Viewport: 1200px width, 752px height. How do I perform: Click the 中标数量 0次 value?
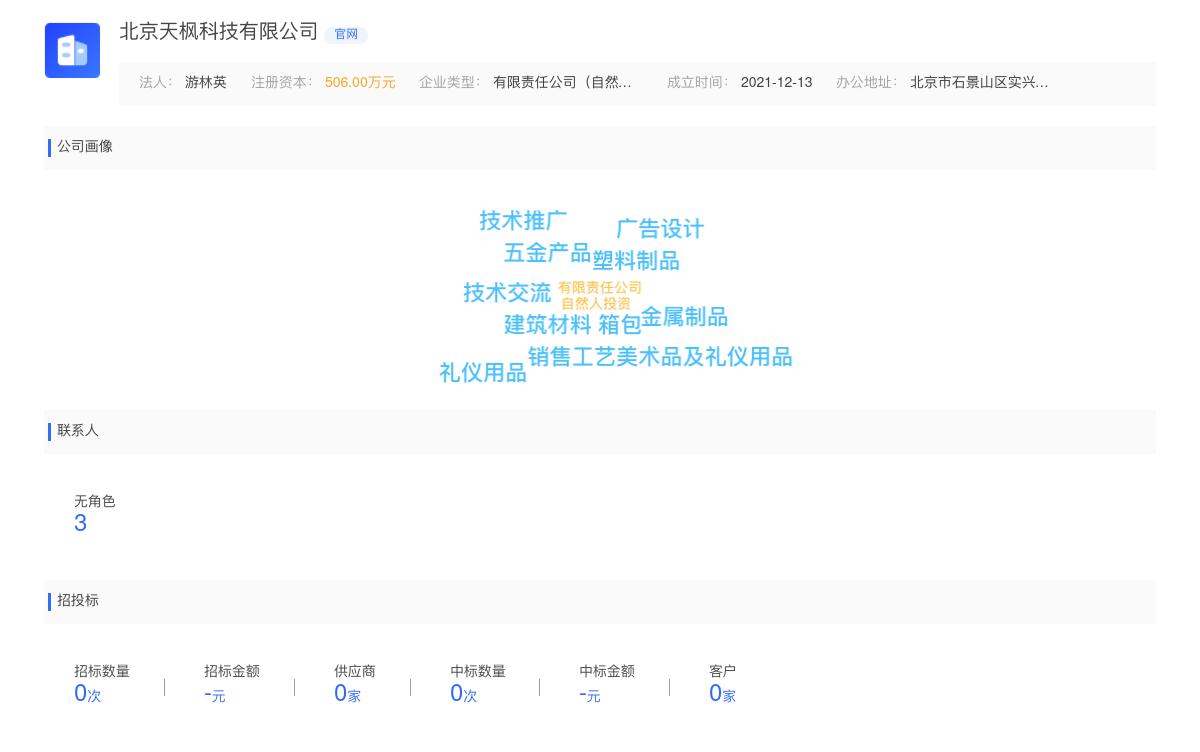tap(464, 694)
